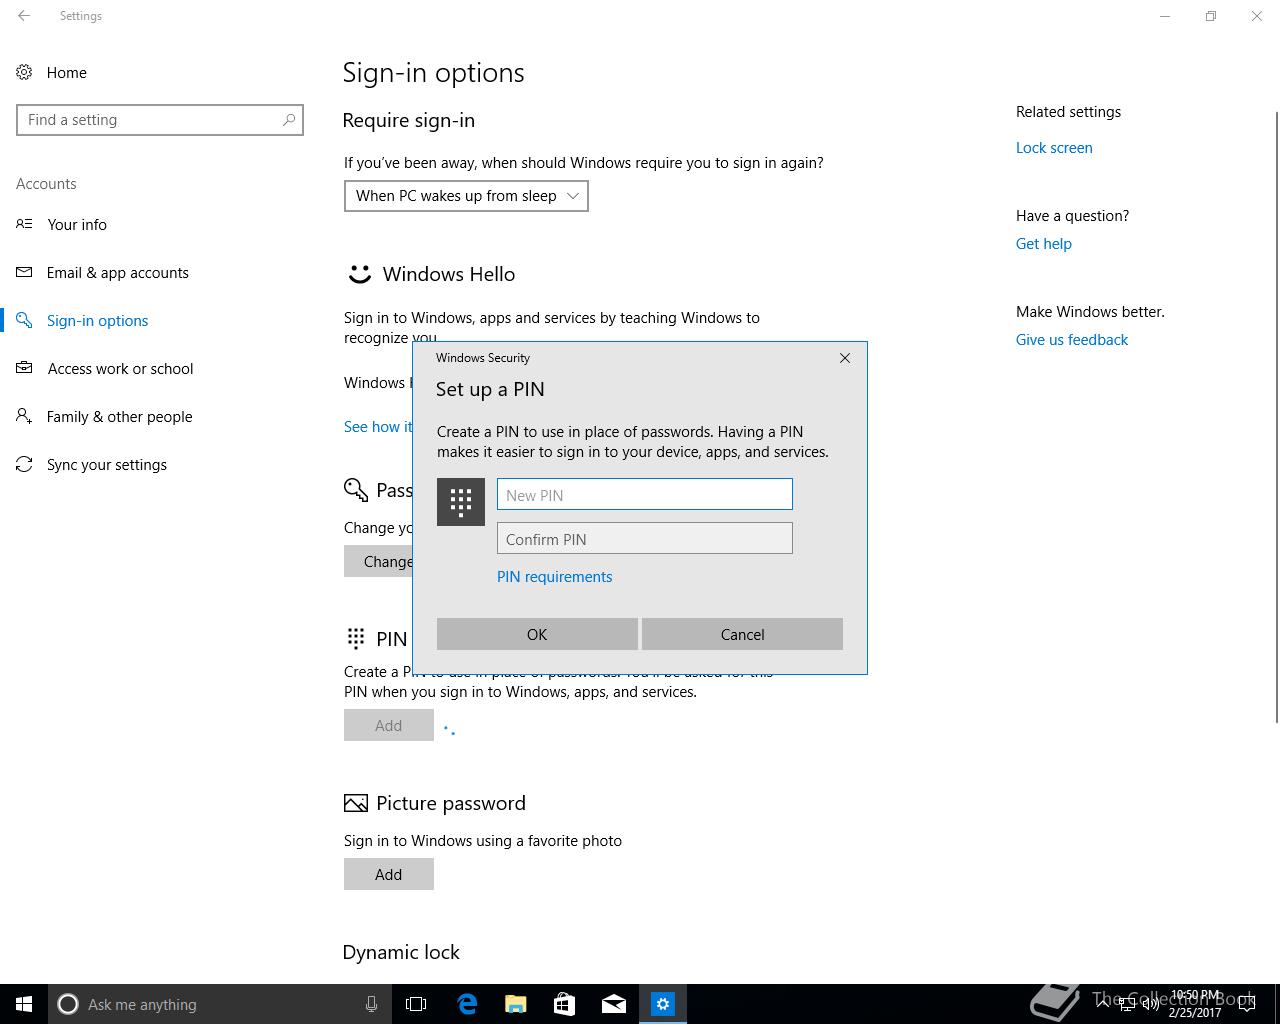
Task: Open the Lock screen related link
Action: [x=1054, y=148]
